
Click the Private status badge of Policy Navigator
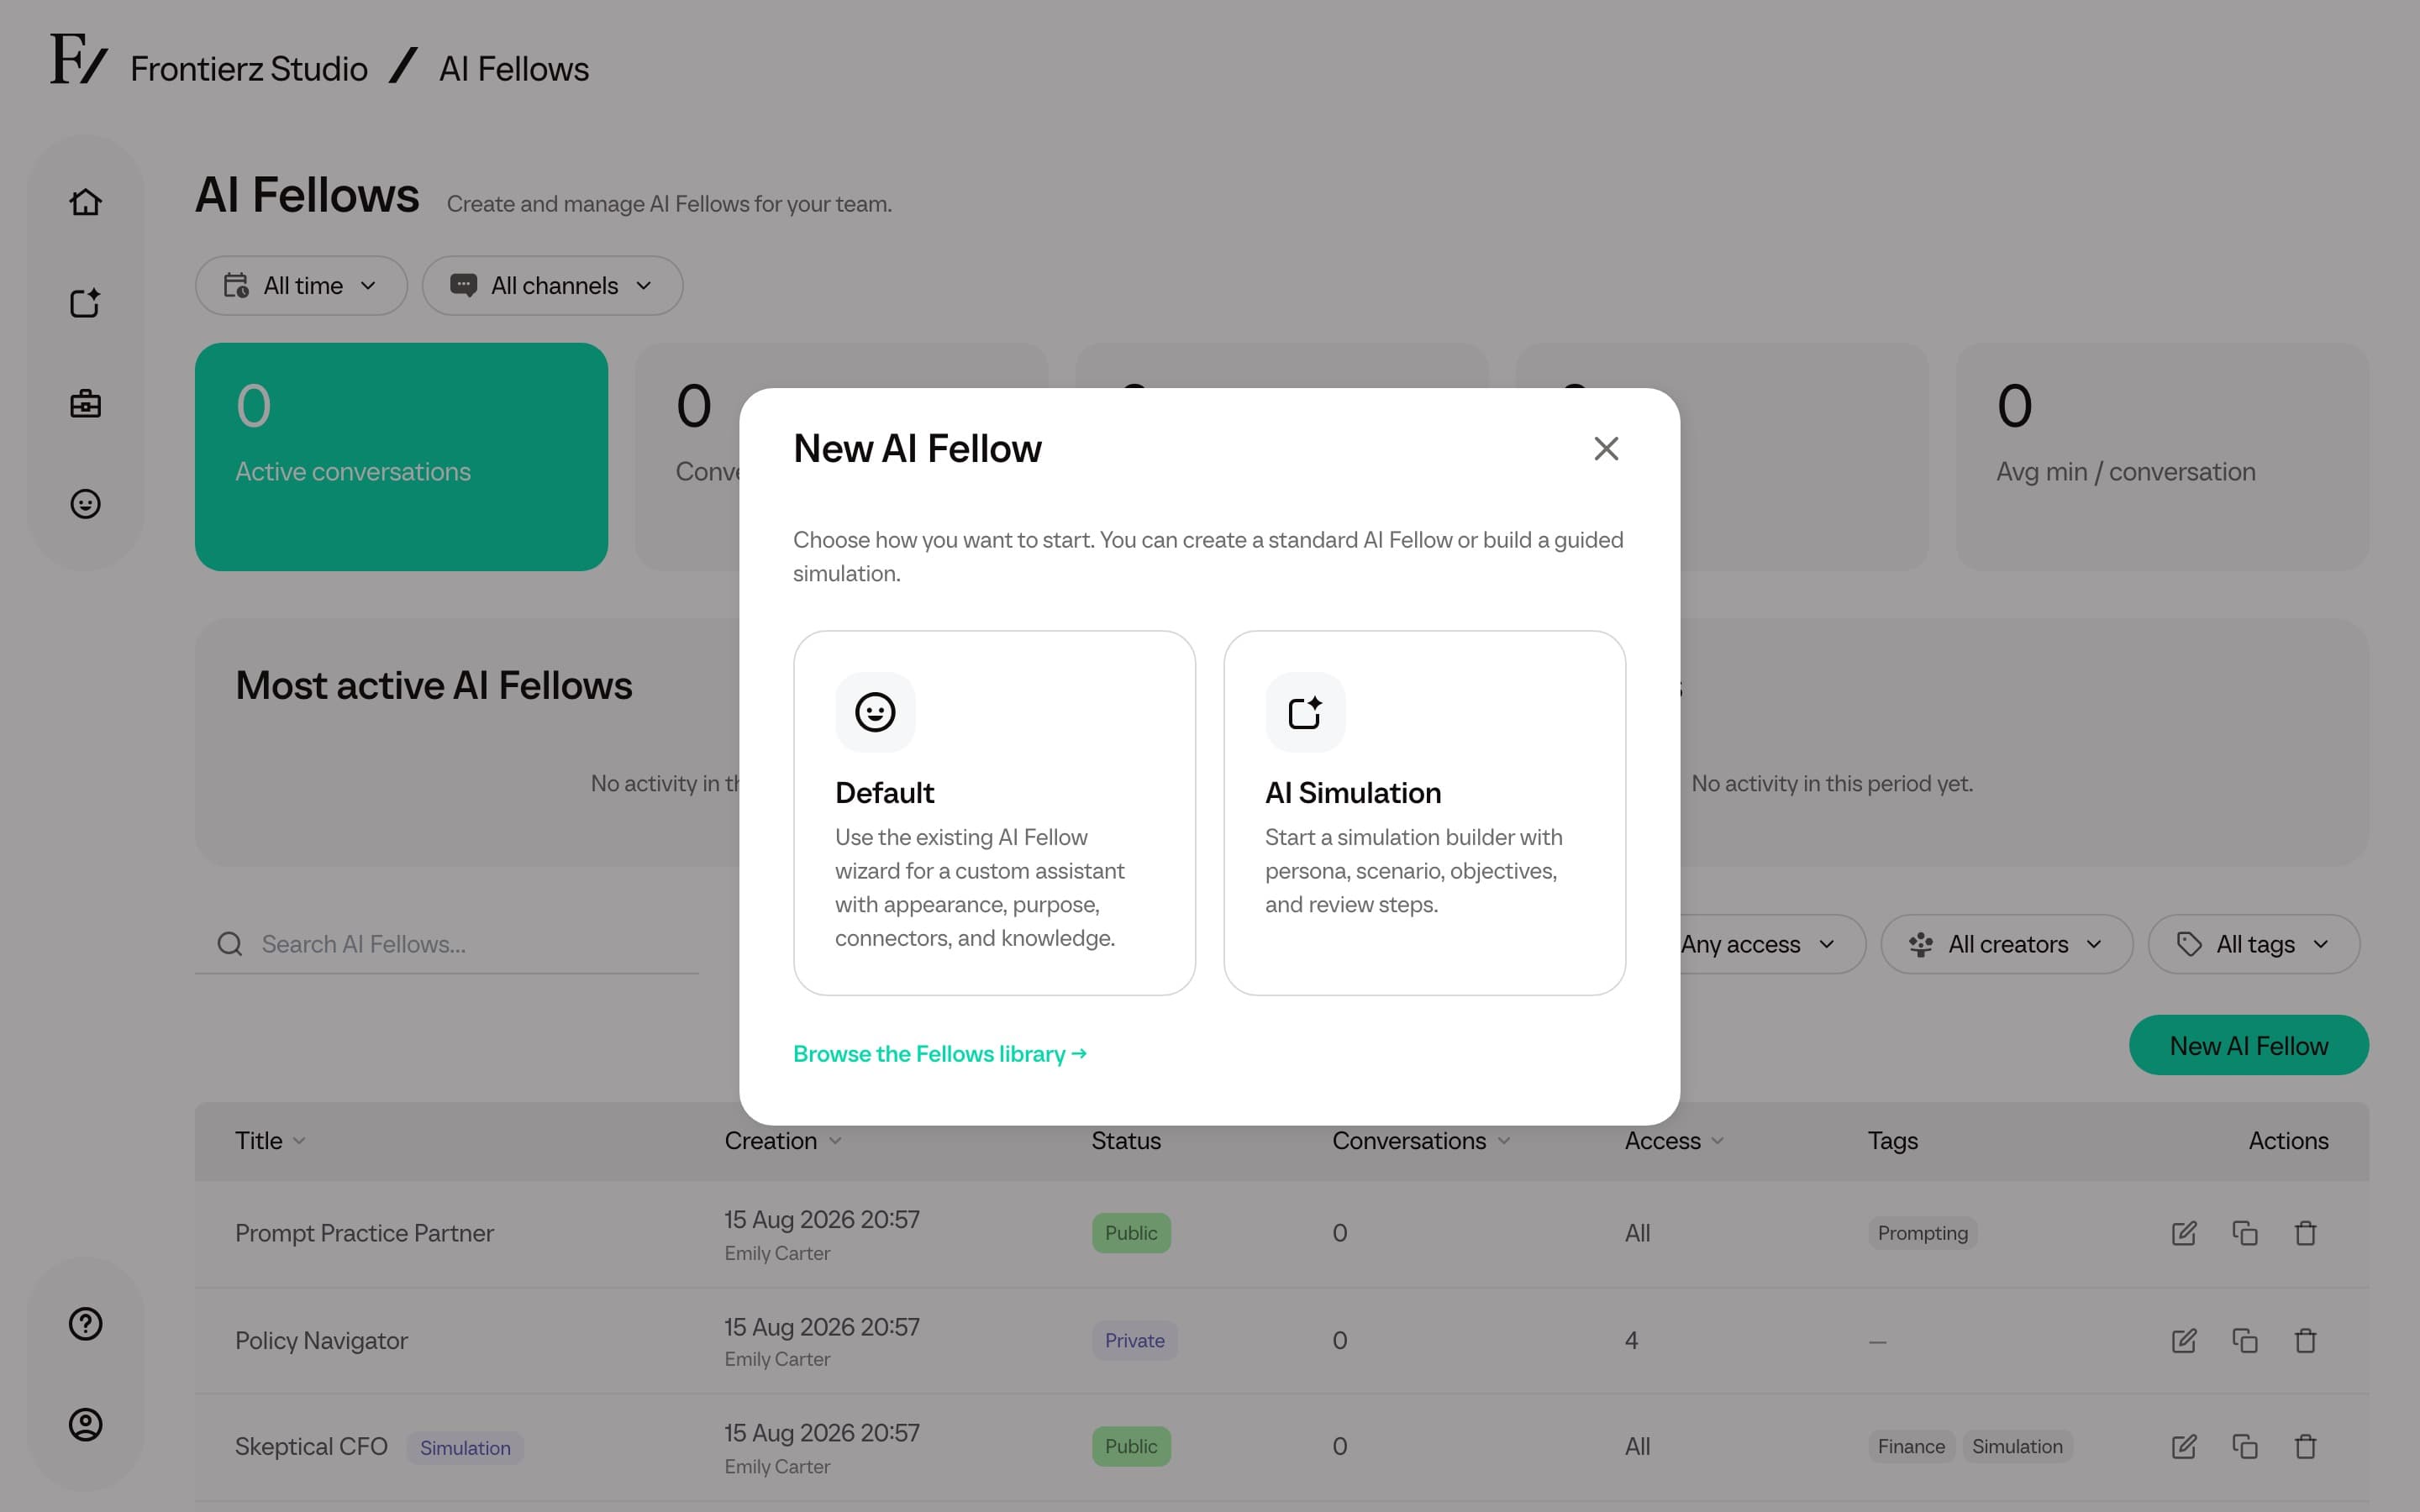pyautogui.click(x=1134, y=1341)
